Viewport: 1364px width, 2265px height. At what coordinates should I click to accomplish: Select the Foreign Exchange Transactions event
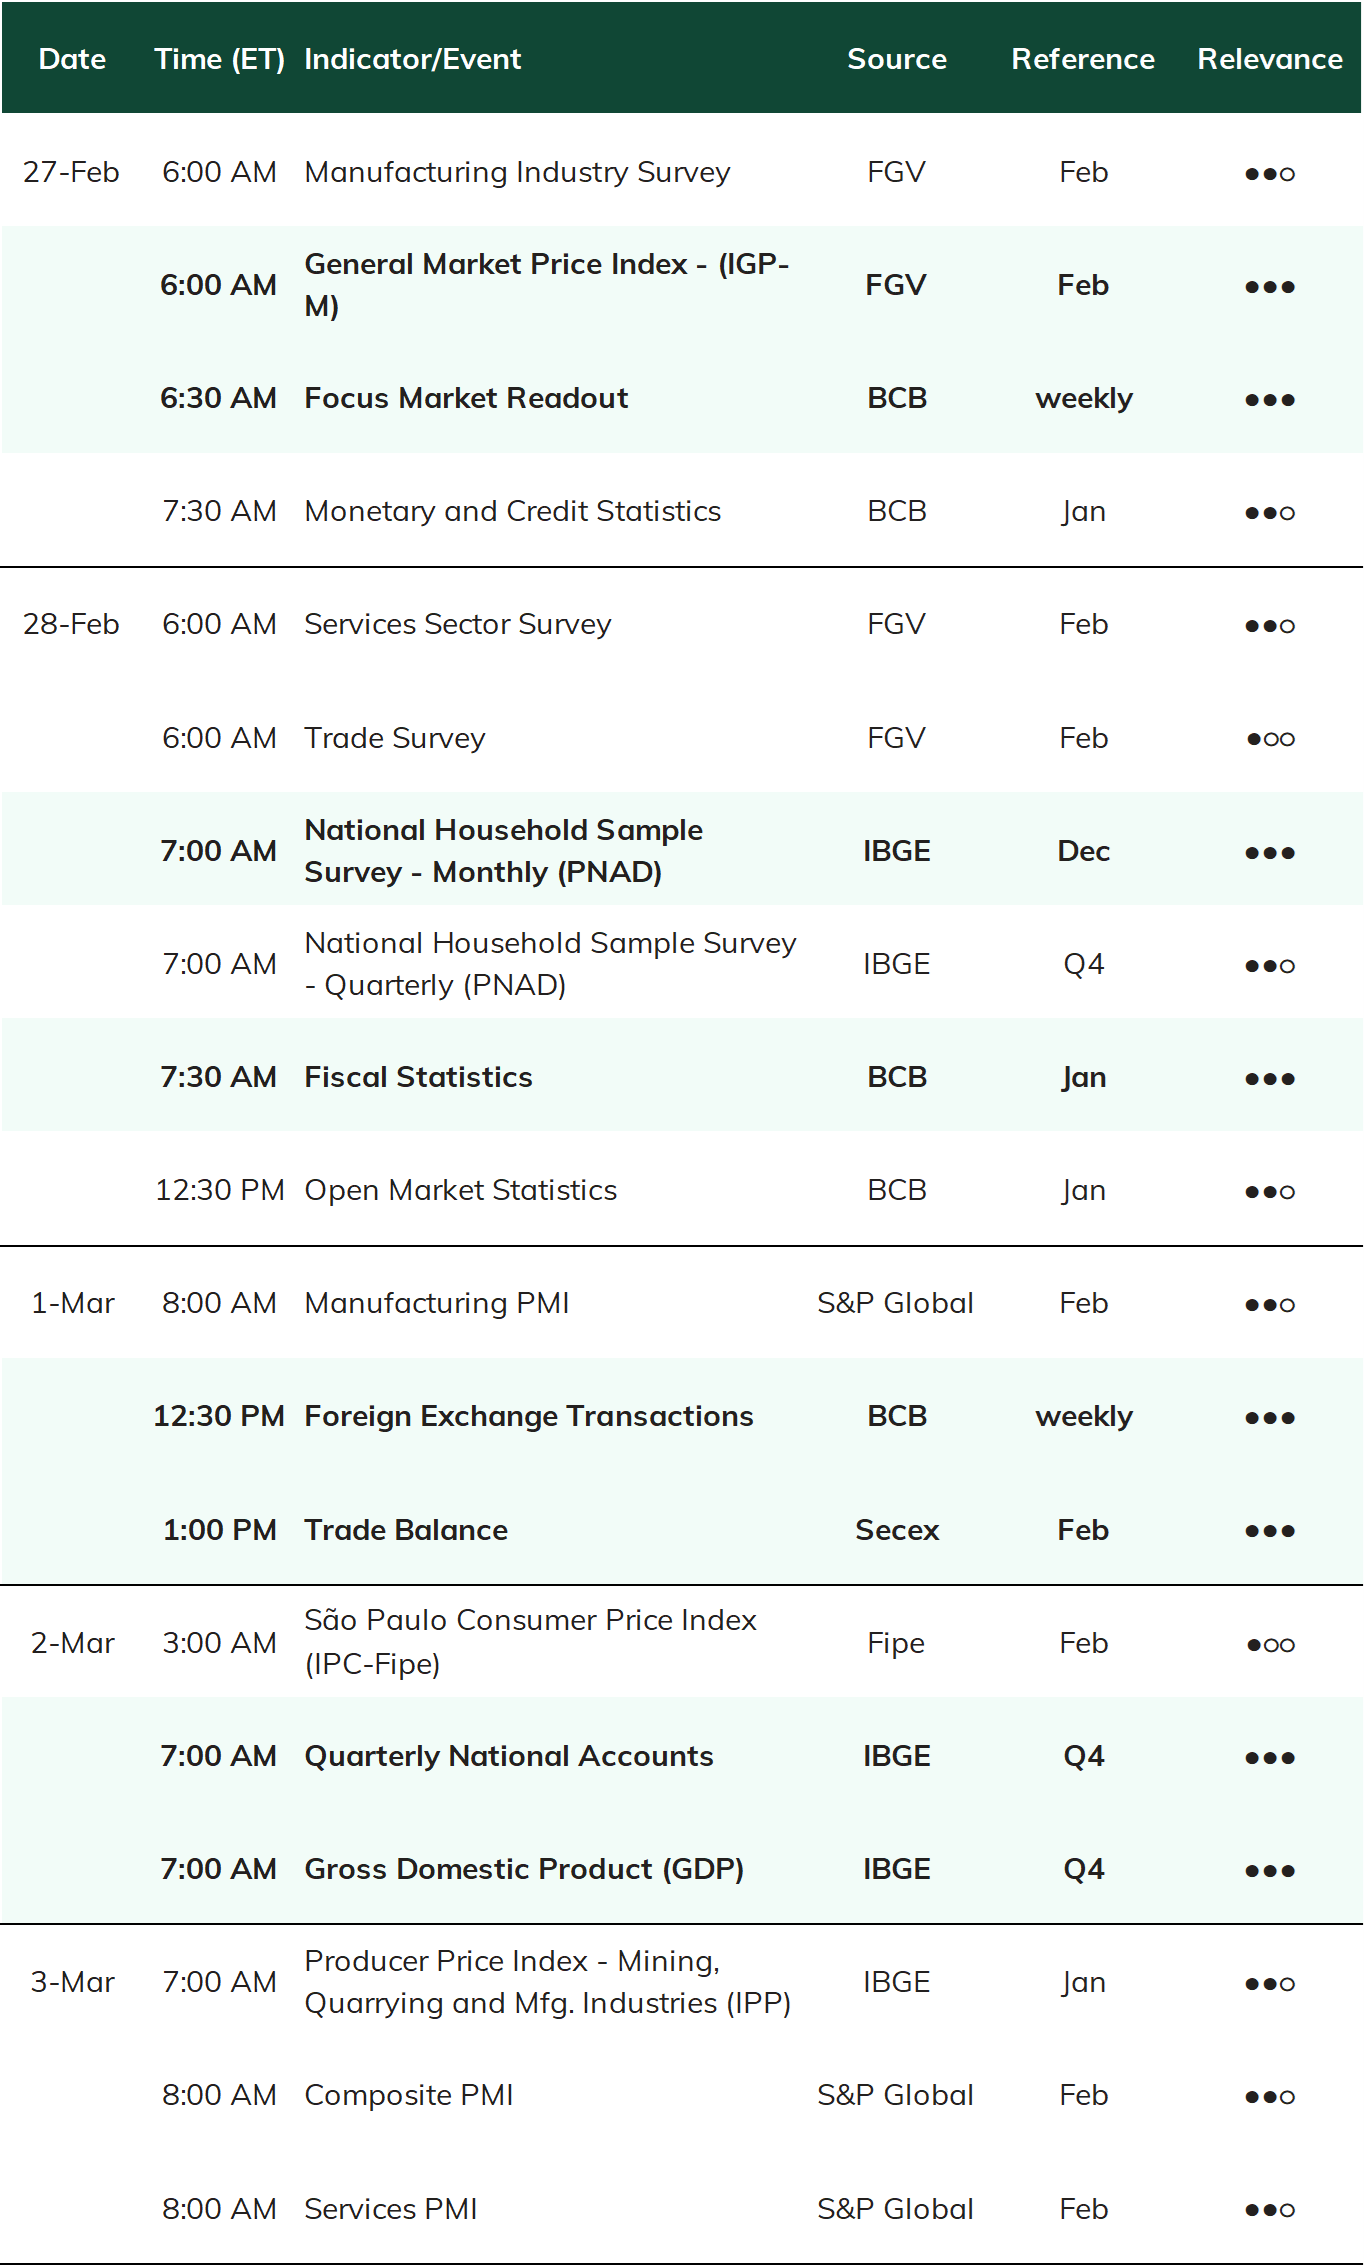528,1416
